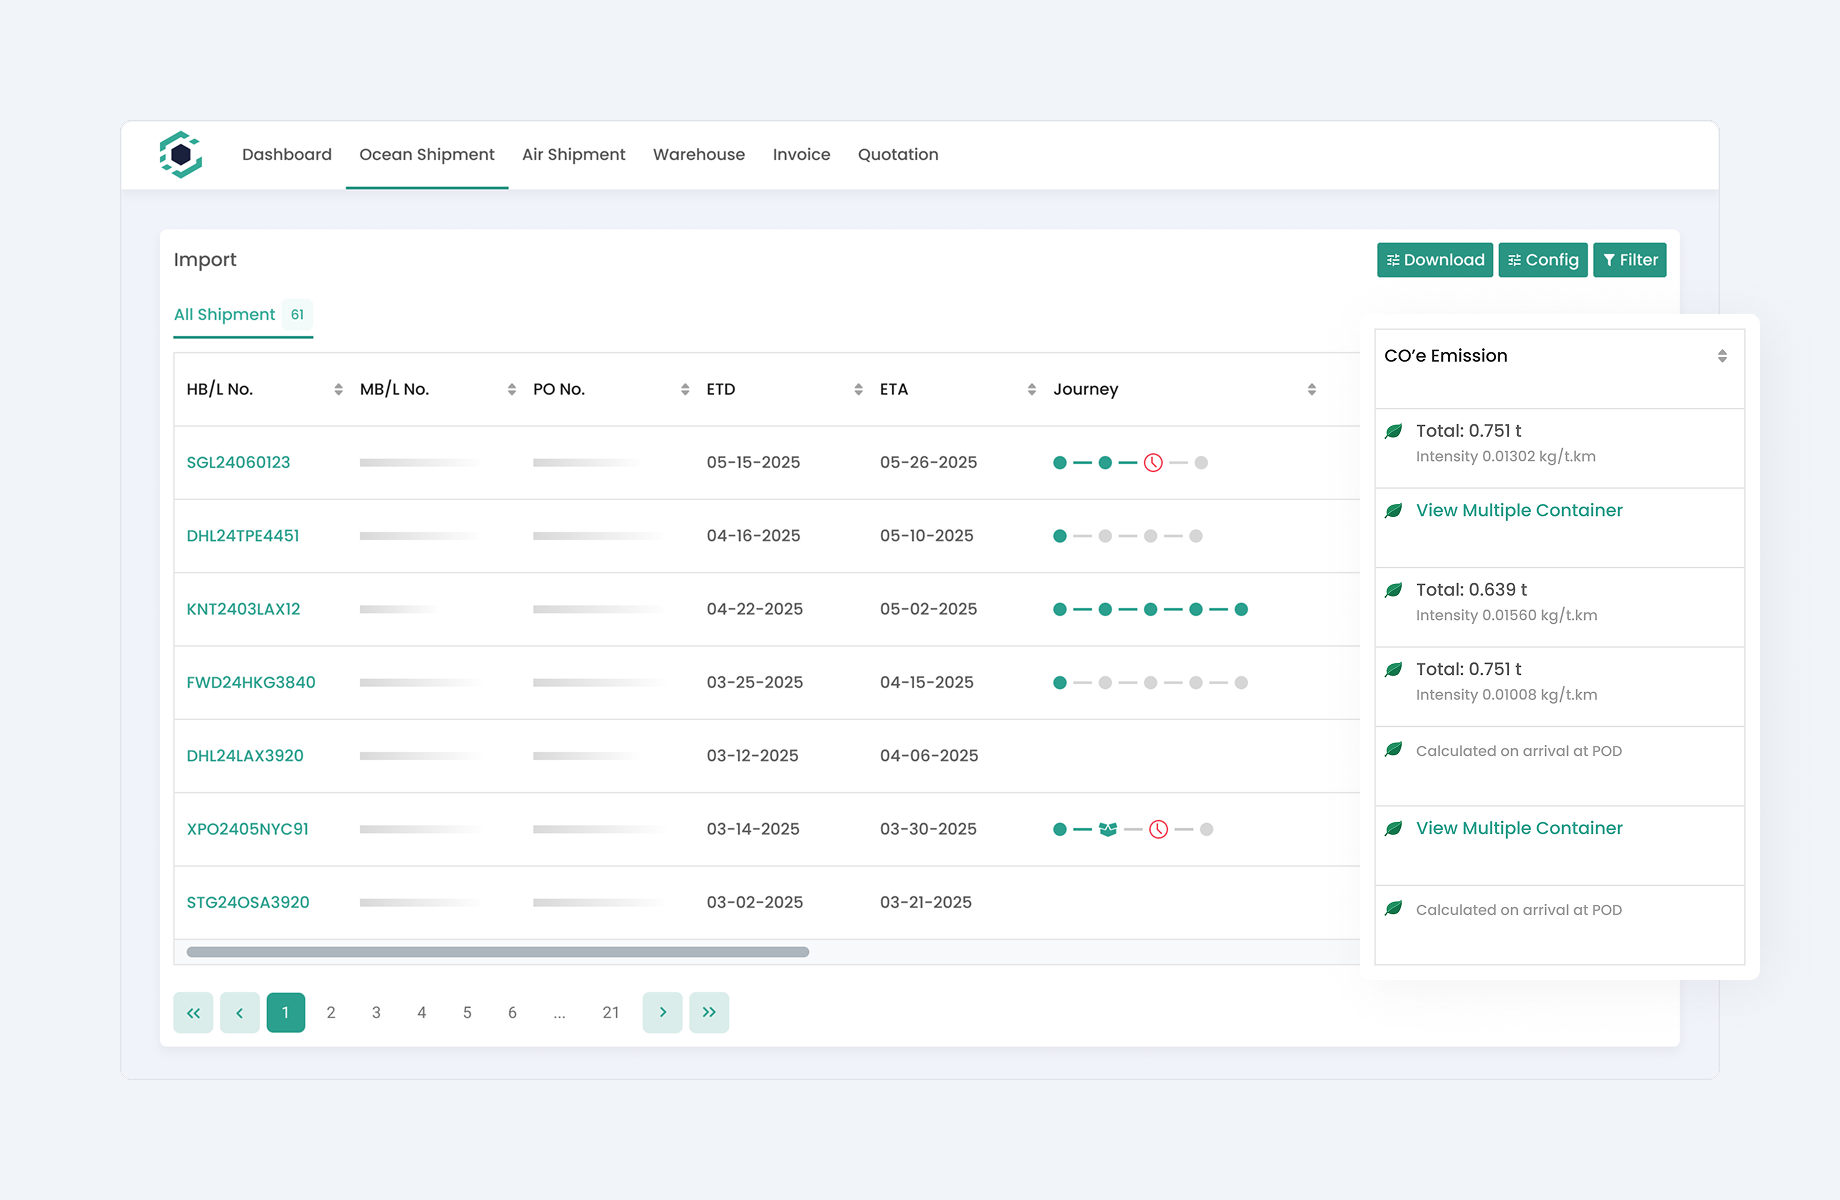Image resolution: width=1840 pixels, height=1200 pixels.
Task: Click the company hexagon logo
Action: click(x=181, y=155)
